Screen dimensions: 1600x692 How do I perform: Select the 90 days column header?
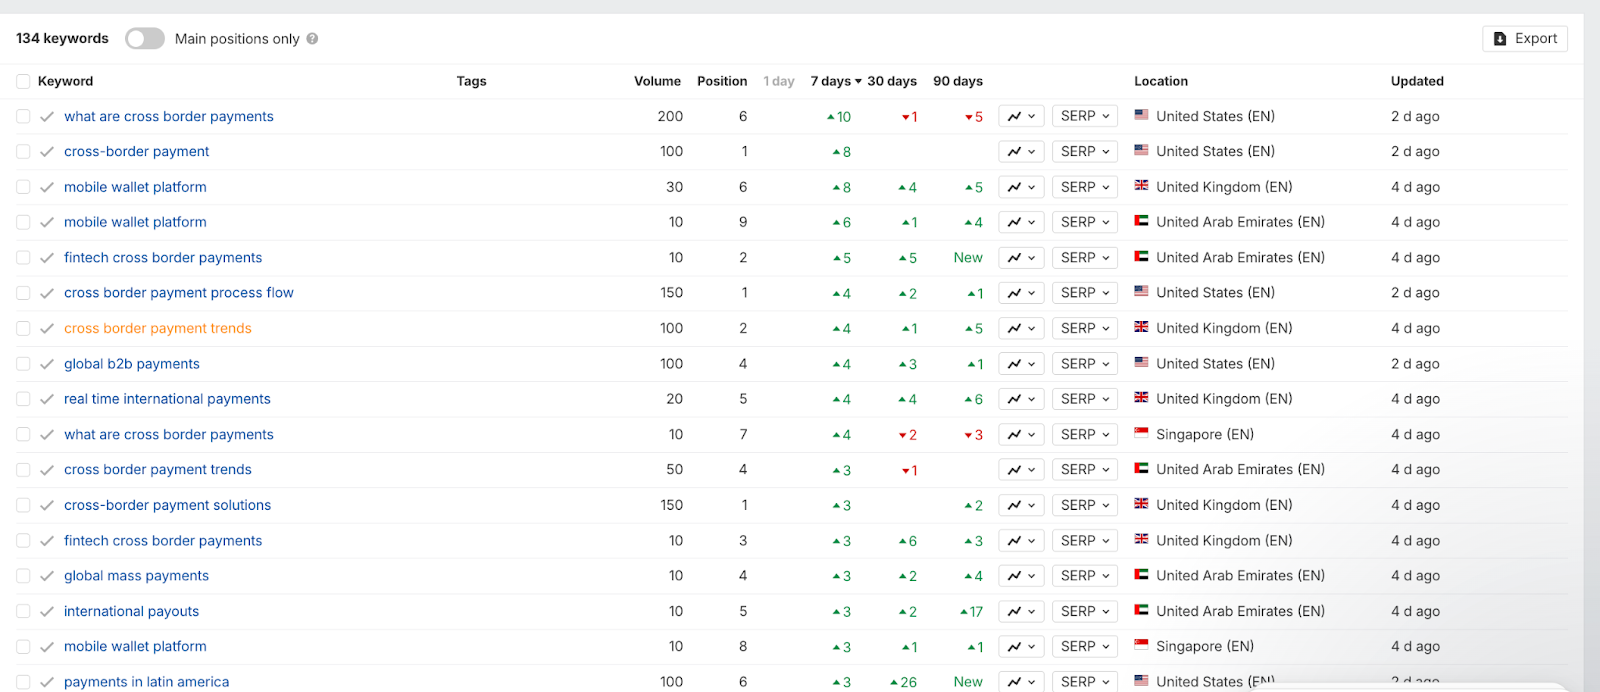pyautogui.click(x=958, y=81)
